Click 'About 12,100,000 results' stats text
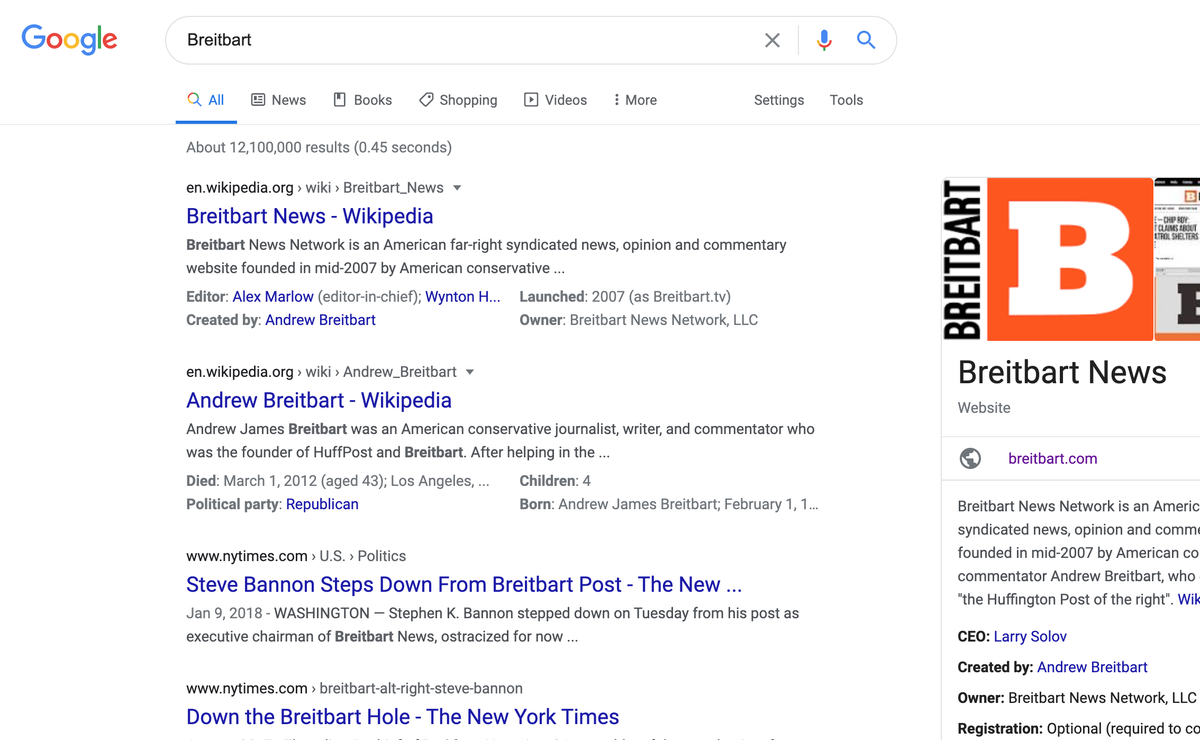This screenshot has width=1200, height=740. coord(319,147)
